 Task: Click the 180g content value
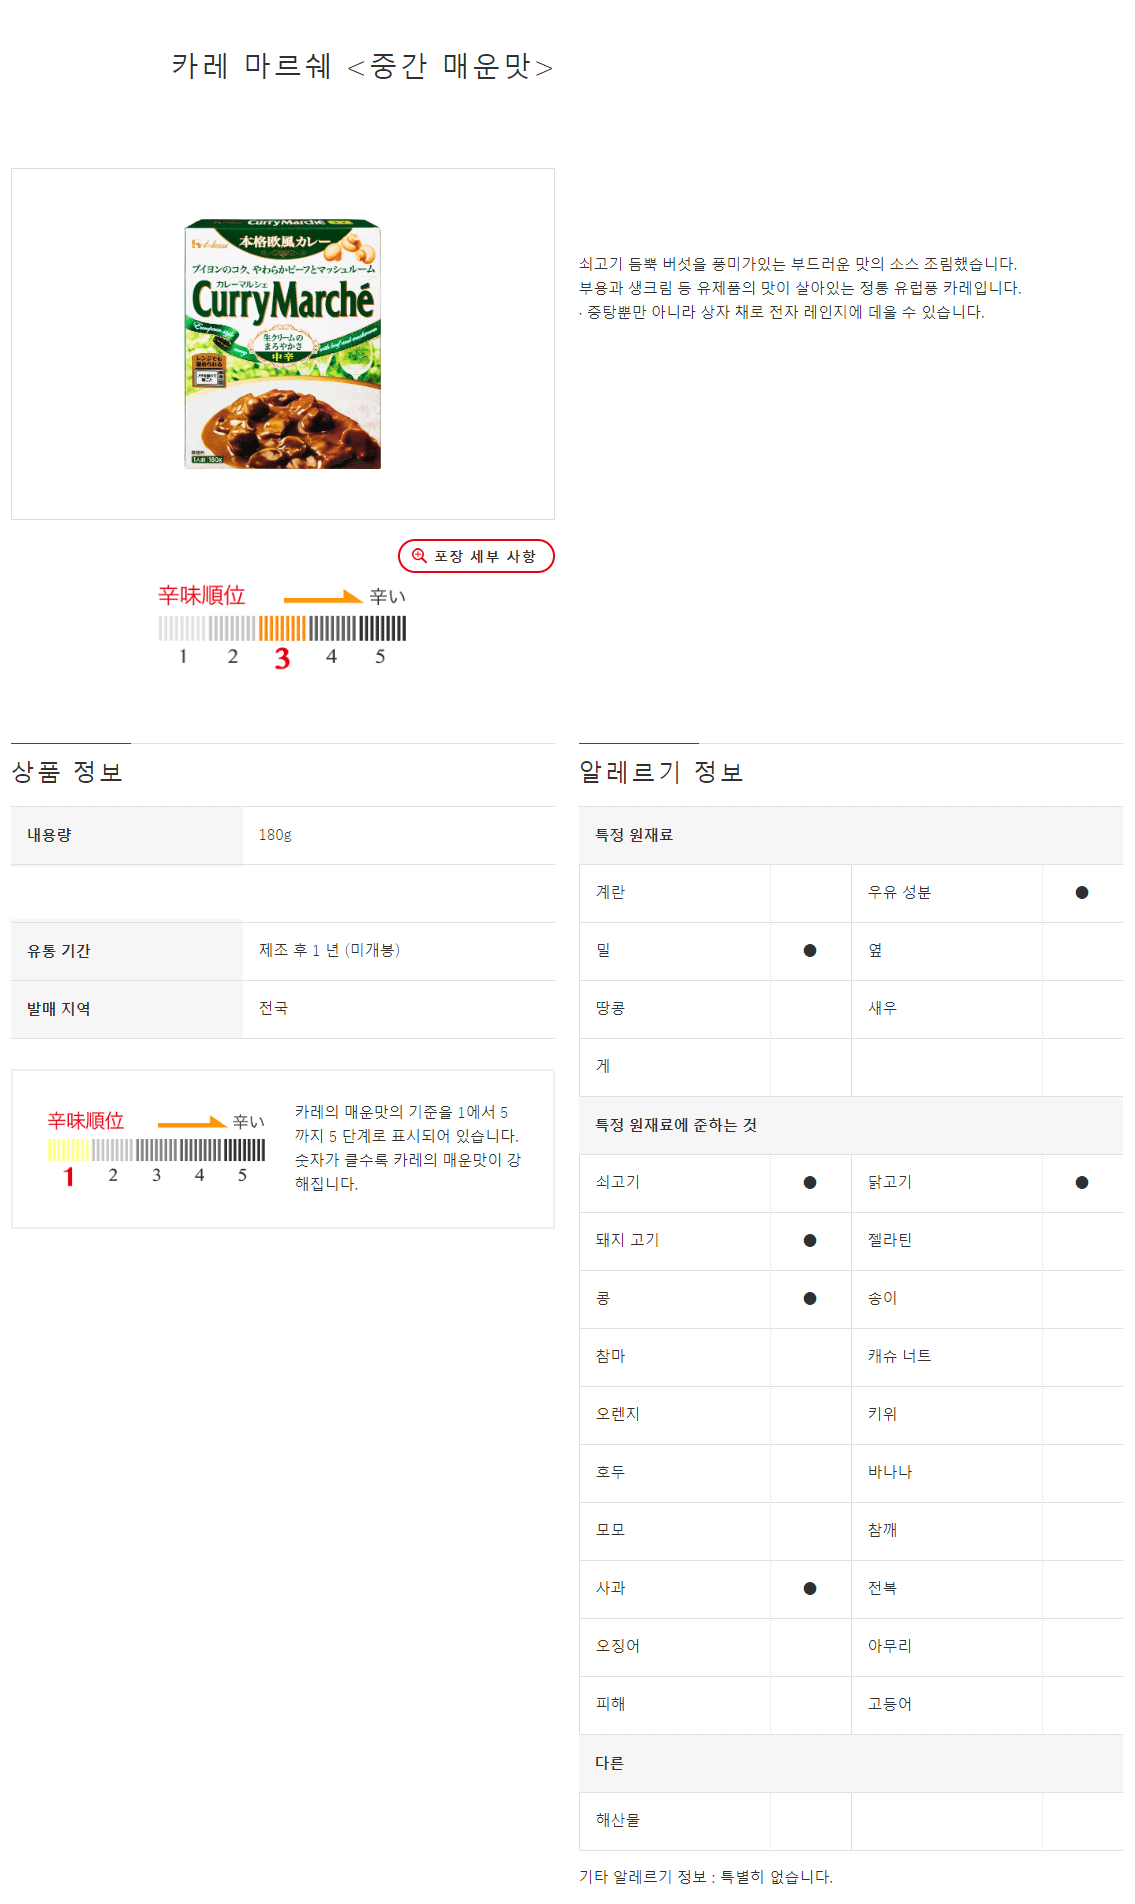275,835
